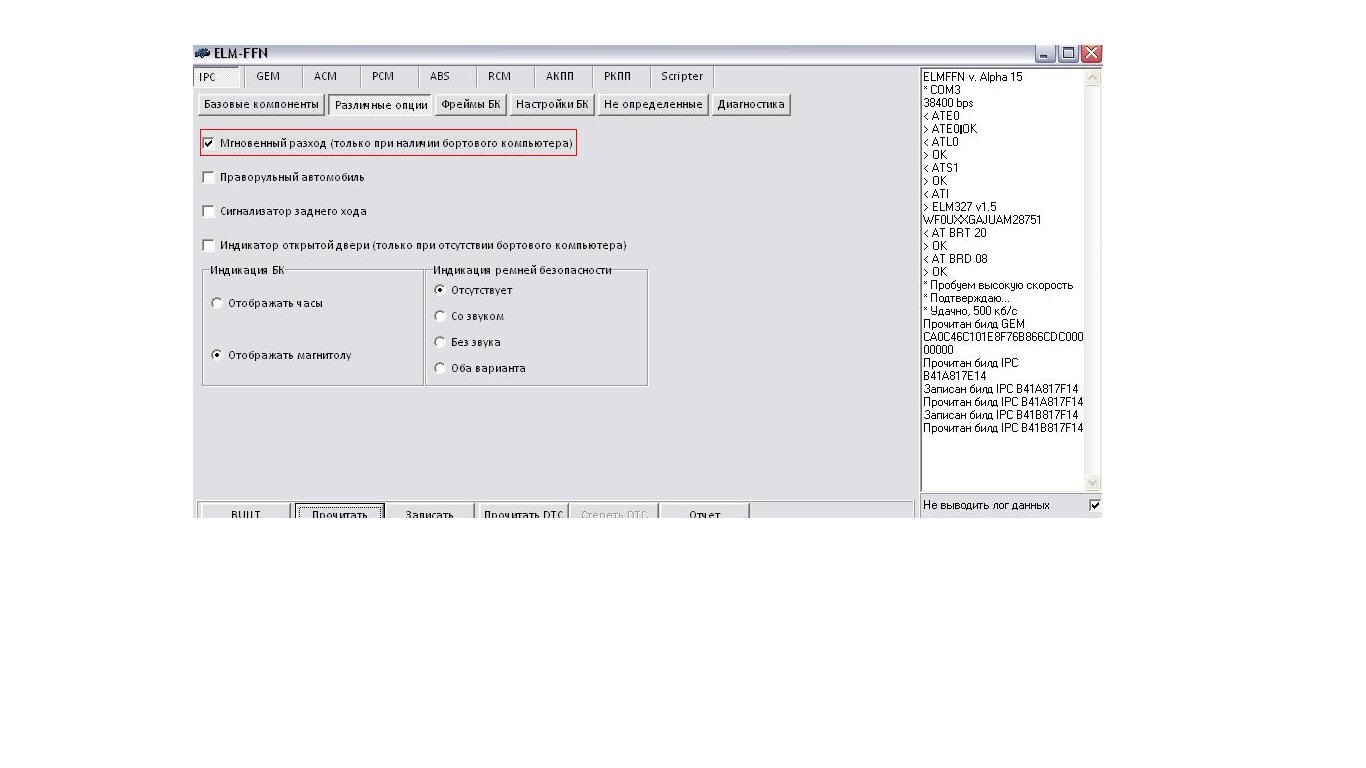1366x768 pixels.
Task: Minimize the ELM-FFN window
Action: pyautogui.click(x=1045, y=54)
